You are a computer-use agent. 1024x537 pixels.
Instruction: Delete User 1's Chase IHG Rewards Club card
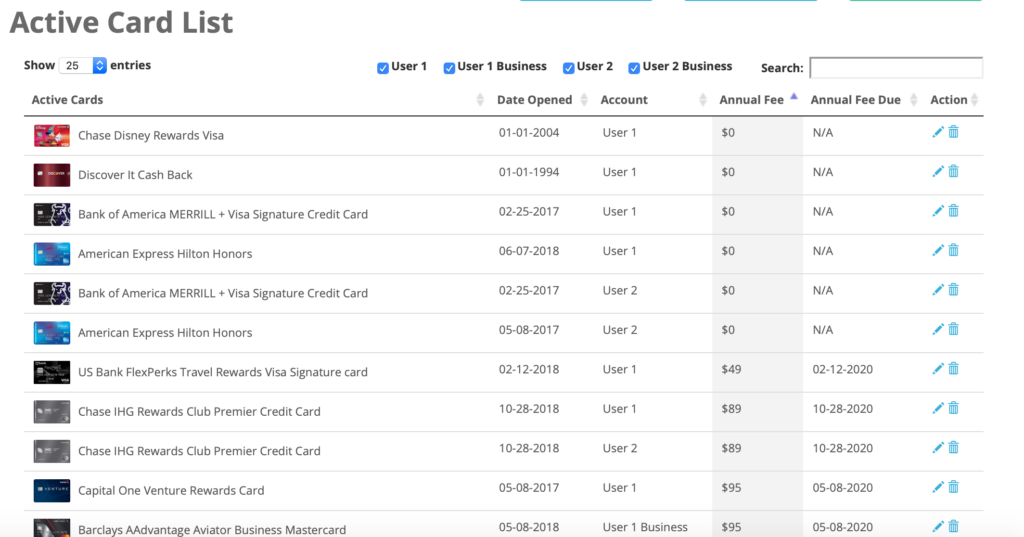pos(953,408)
